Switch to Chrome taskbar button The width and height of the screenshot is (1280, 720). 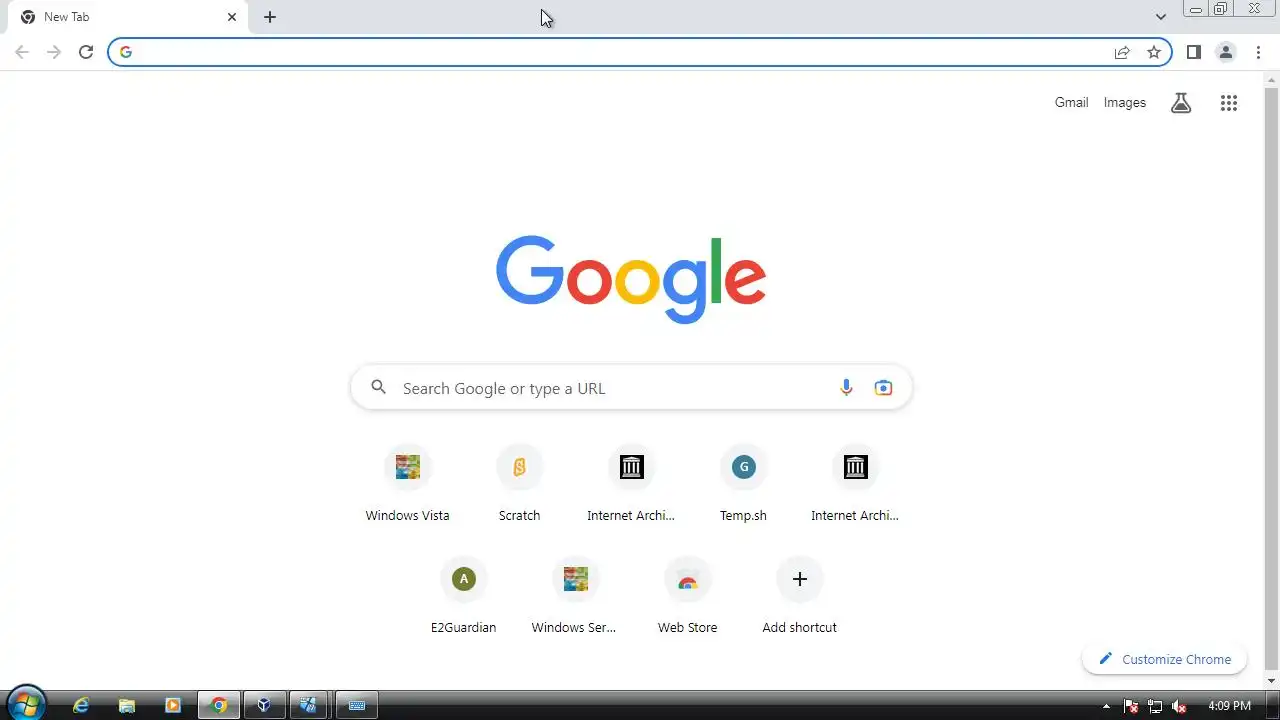[x=219, y=705]
